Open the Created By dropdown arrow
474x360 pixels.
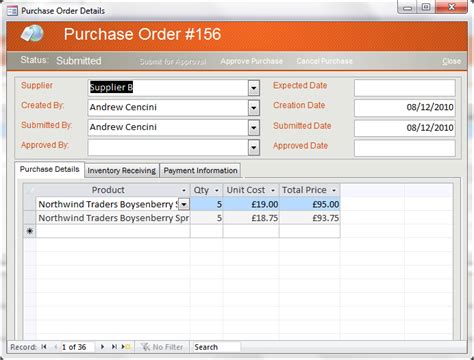(254, 108)
